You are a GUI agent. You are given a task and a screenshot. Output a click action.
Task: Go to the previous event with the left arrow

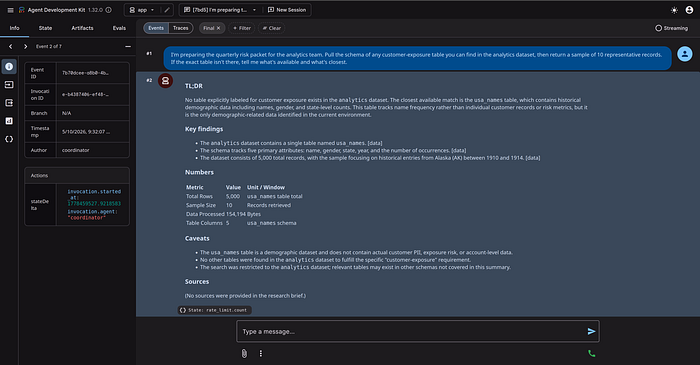point(11,46)
